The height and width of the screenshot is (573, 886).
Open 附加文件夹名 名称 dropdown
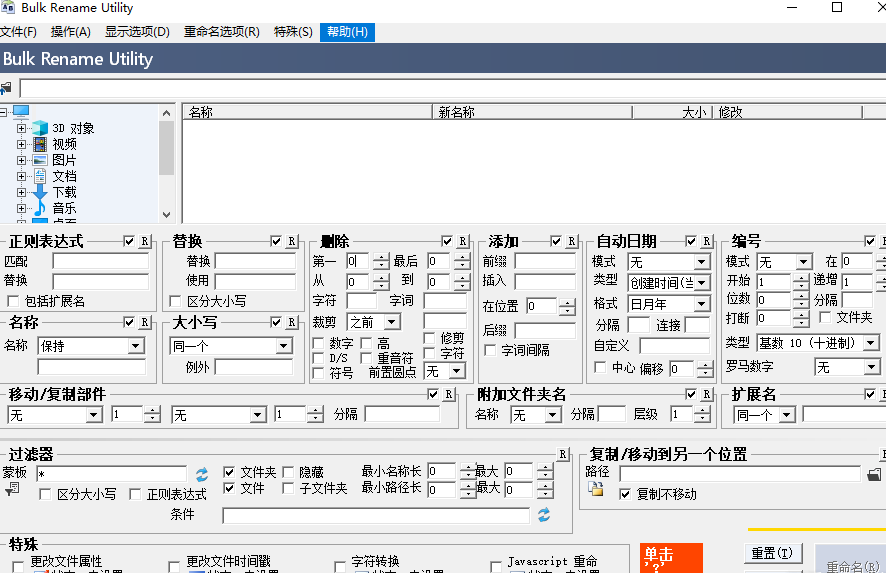pyautogui.click(x=552, y=415)
